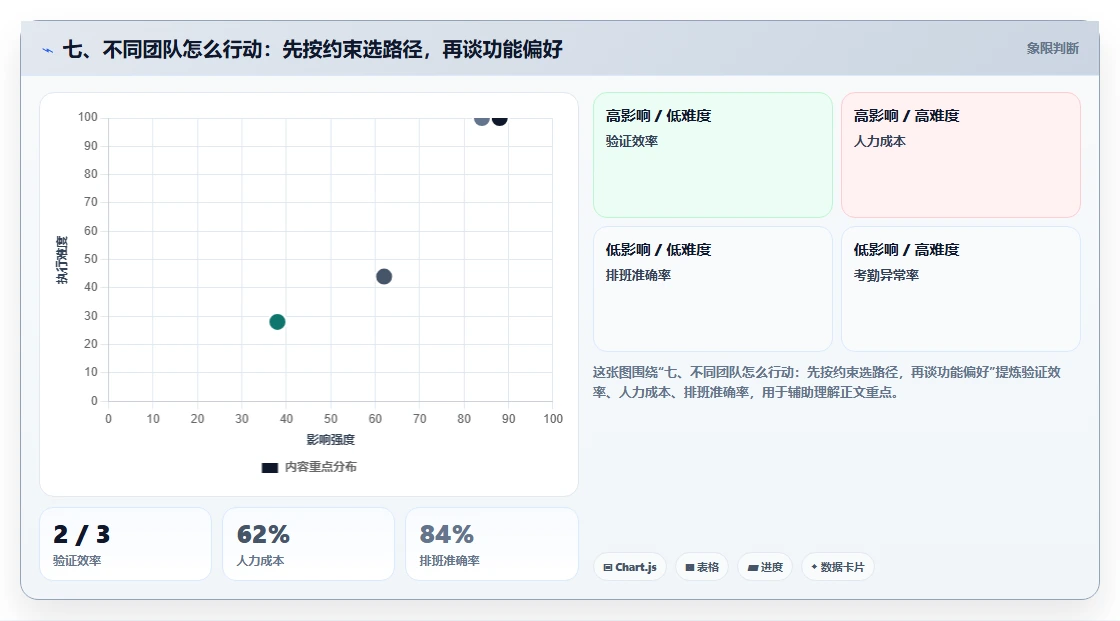
Task: Click the chart description paragraph
Action: click(x=827, y=382)
